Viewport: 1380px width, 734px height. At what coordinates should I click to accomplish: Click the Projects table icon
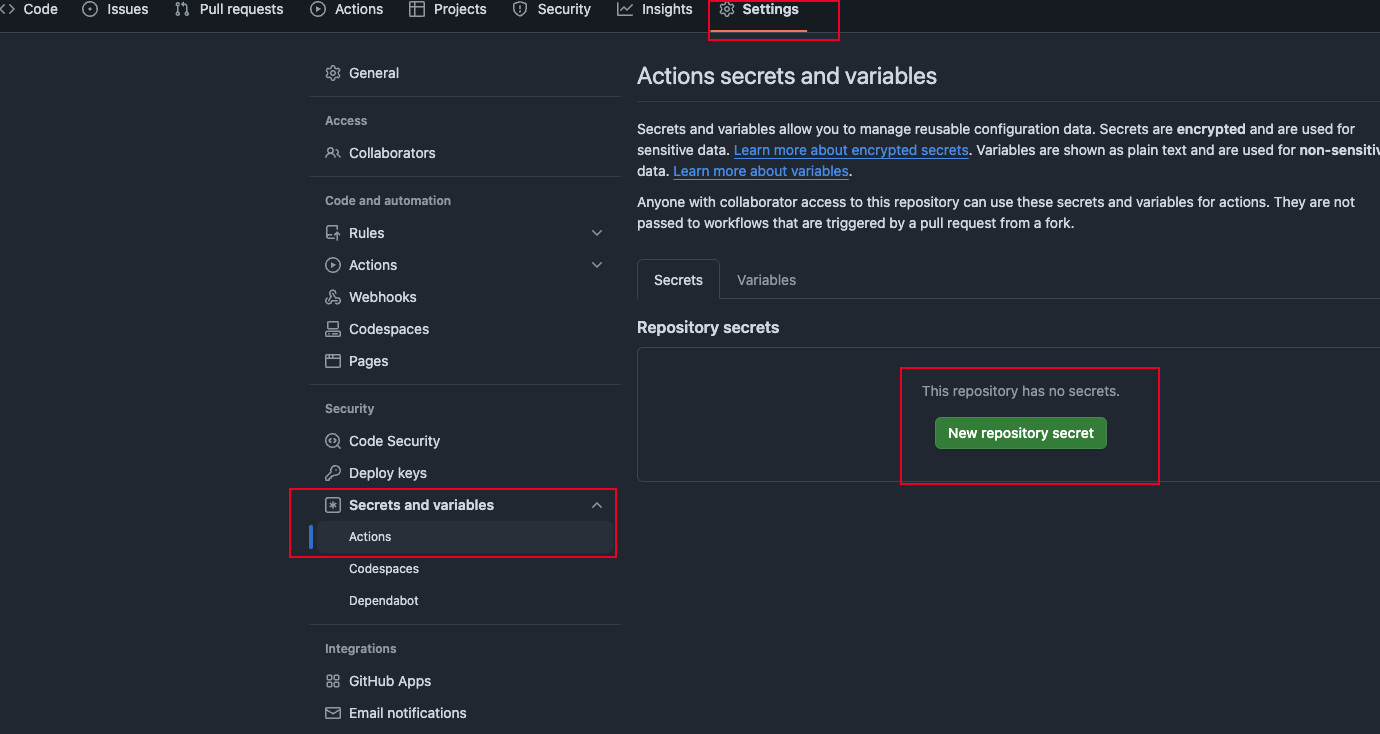click(417, 9)
